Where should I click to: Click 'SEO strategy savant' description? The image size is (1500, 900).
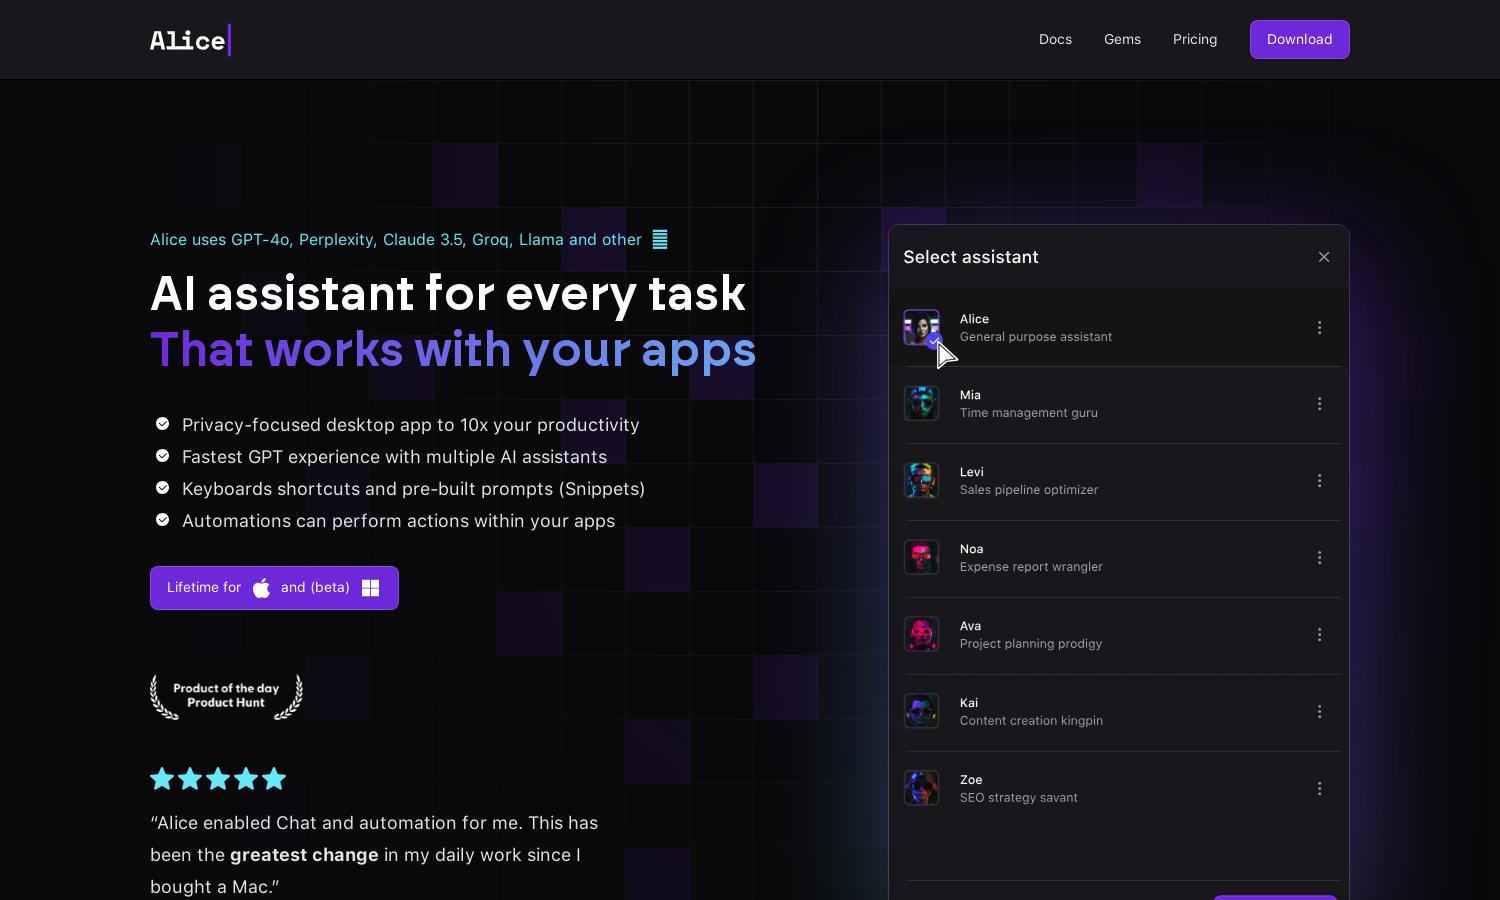coord(1018,798)
